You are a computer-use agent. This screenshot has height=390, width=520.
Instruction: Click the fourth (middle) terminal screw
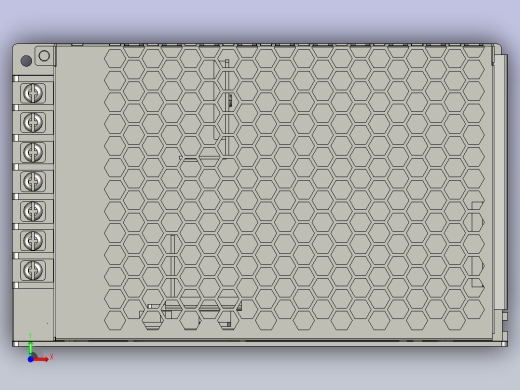(33, 181)
